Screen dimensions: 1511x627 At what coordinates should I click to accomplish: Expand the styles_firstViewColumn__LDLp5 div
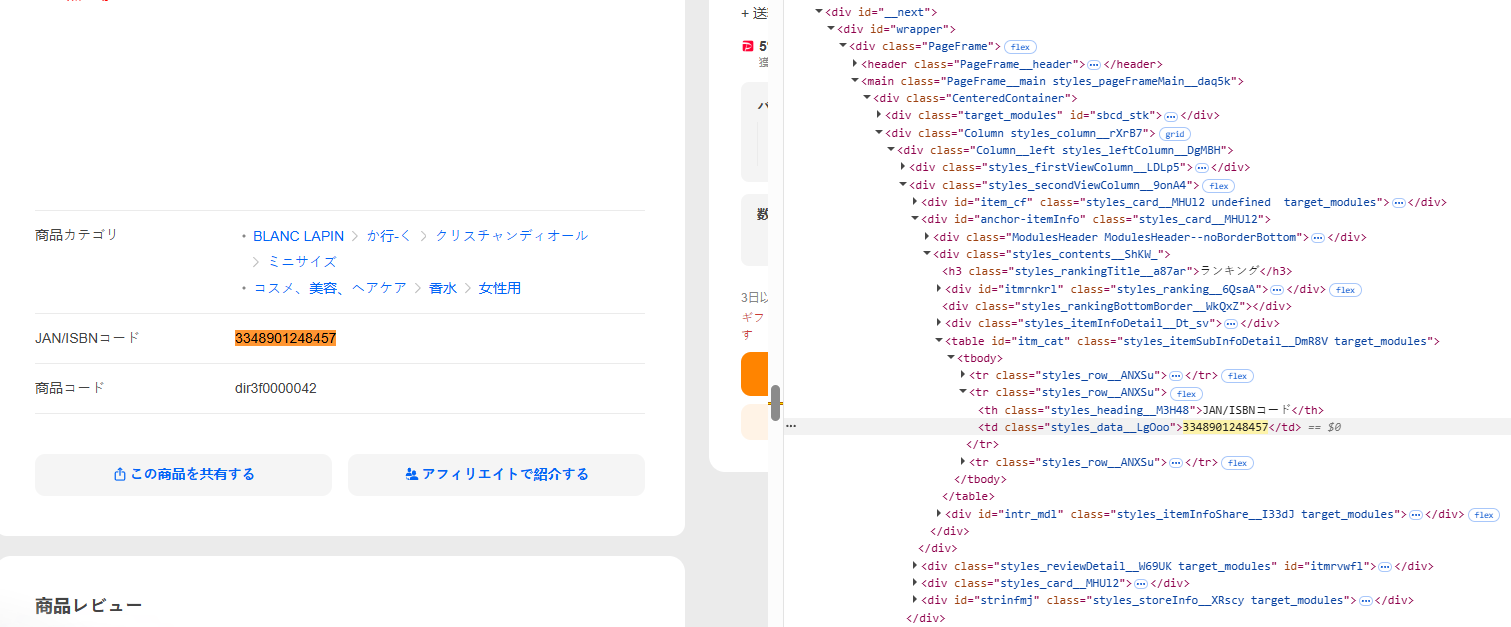click(x=903, y=167)
